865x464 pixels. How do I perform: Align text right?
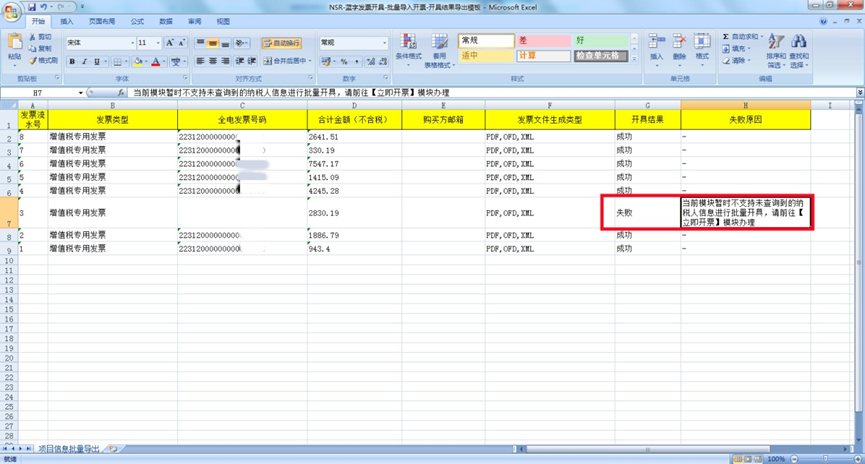pos(225,61)
